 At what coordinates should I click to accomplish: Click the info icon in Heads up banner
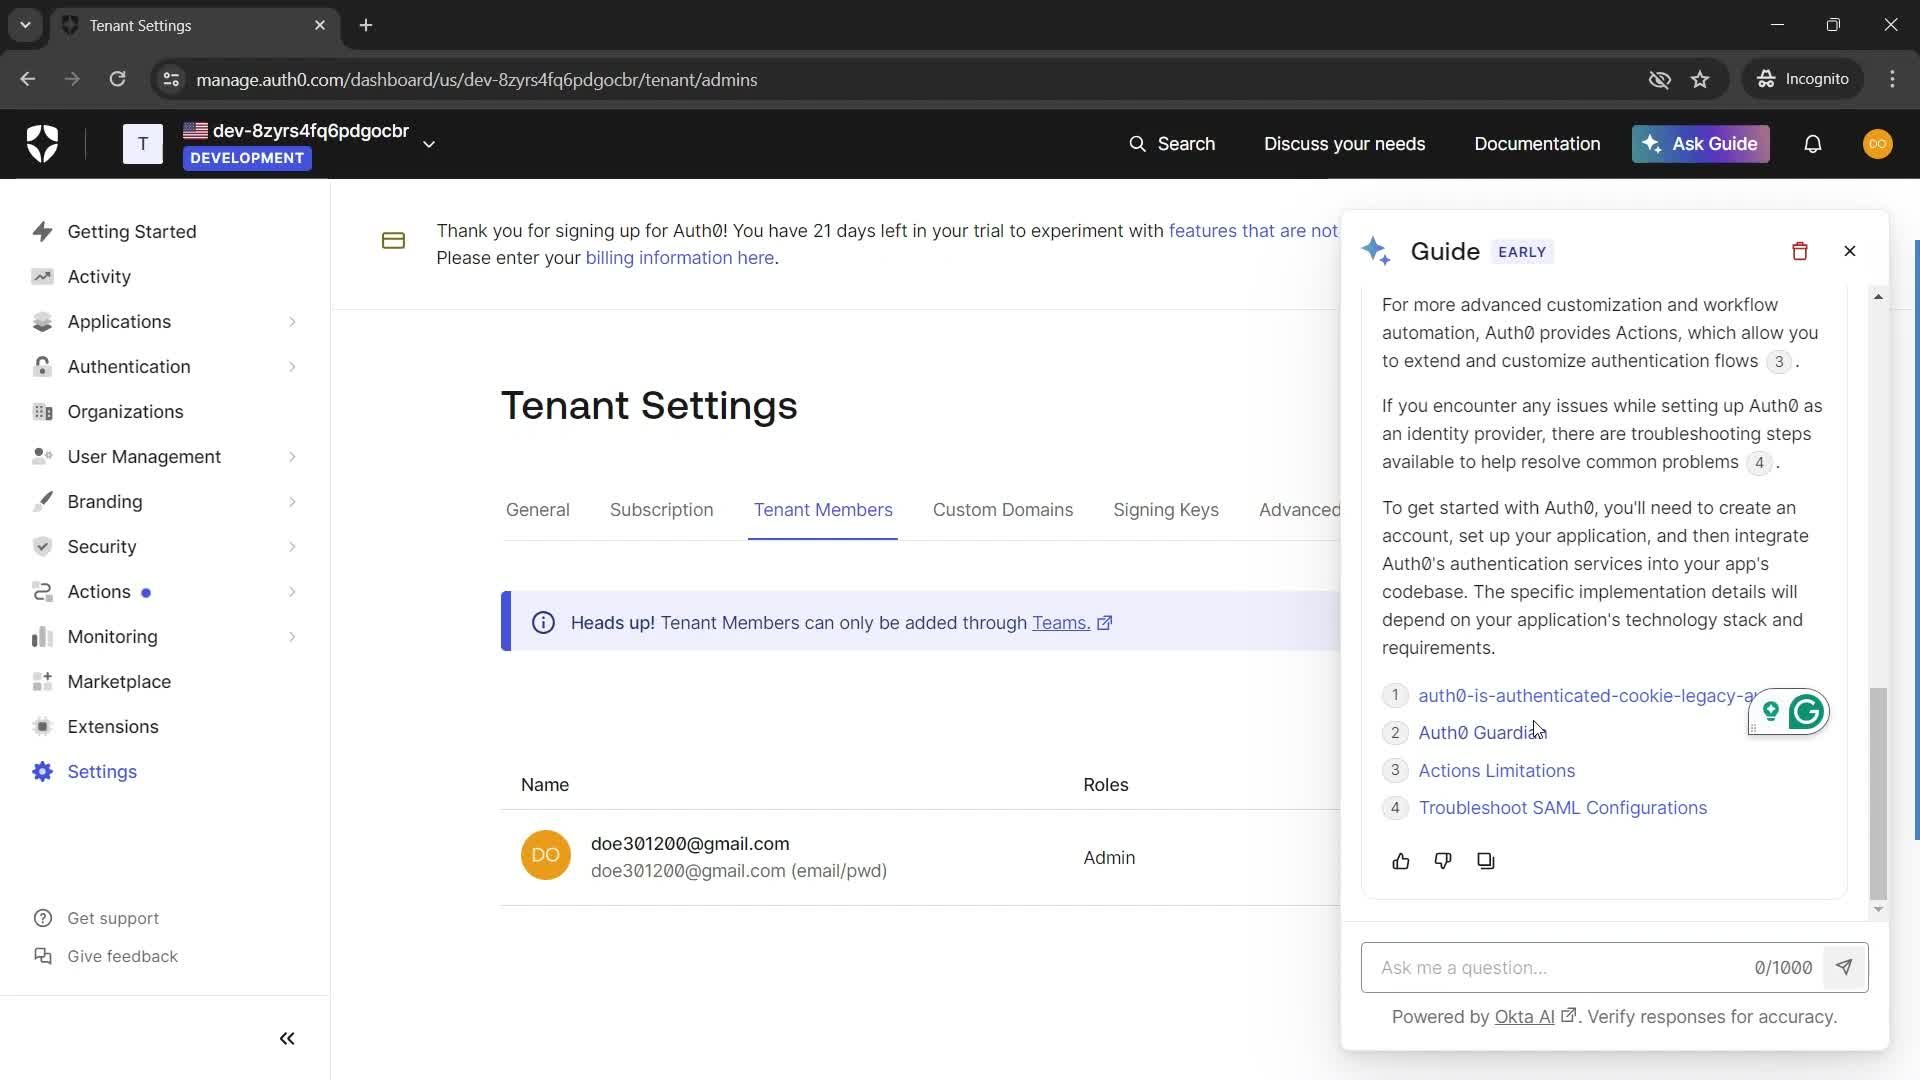point(543,623)
